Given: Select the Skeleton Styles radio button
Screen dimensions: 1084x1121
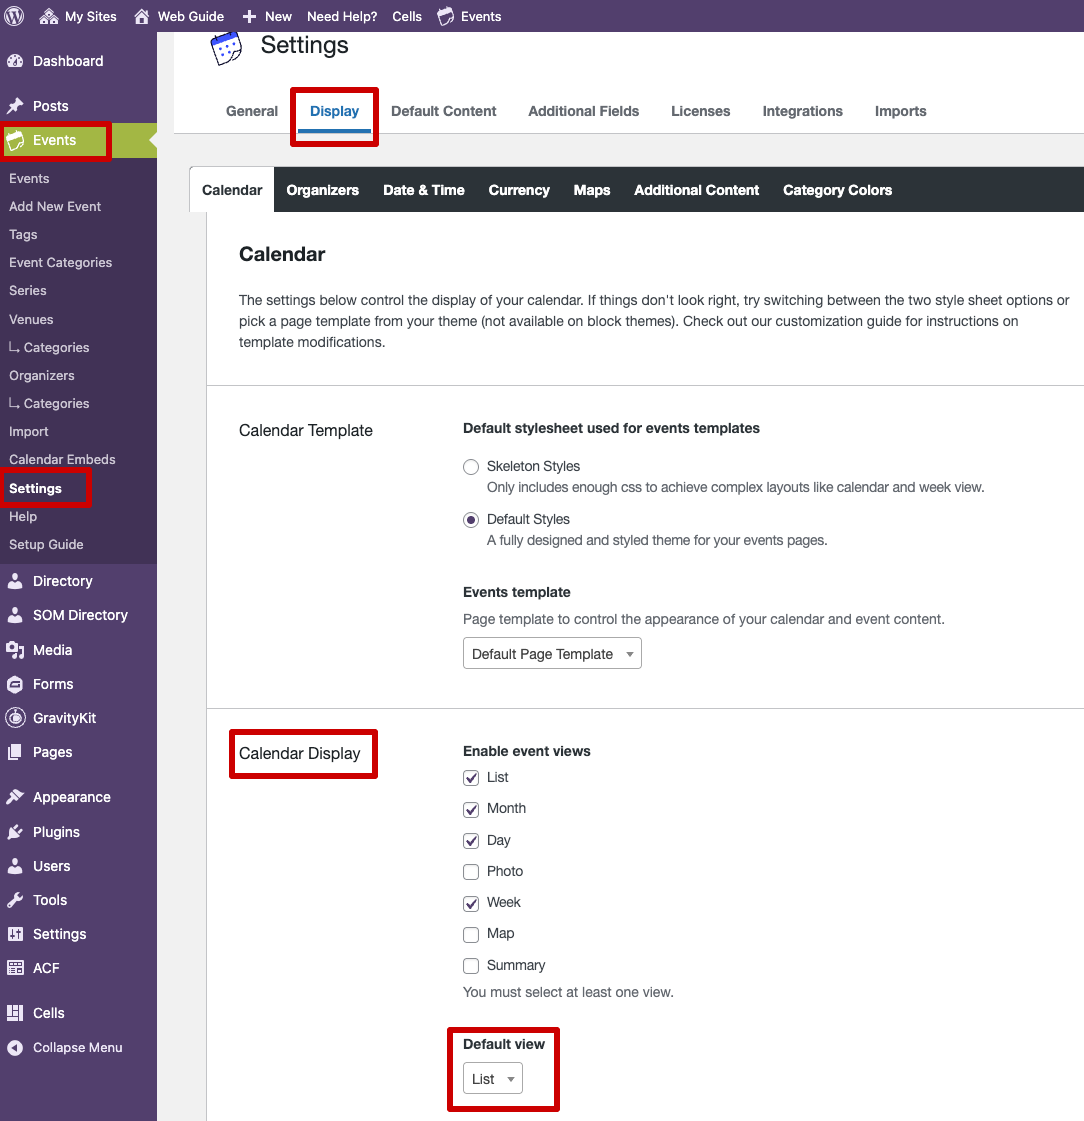Looking at the screenshot, I should tap(470, 467).
